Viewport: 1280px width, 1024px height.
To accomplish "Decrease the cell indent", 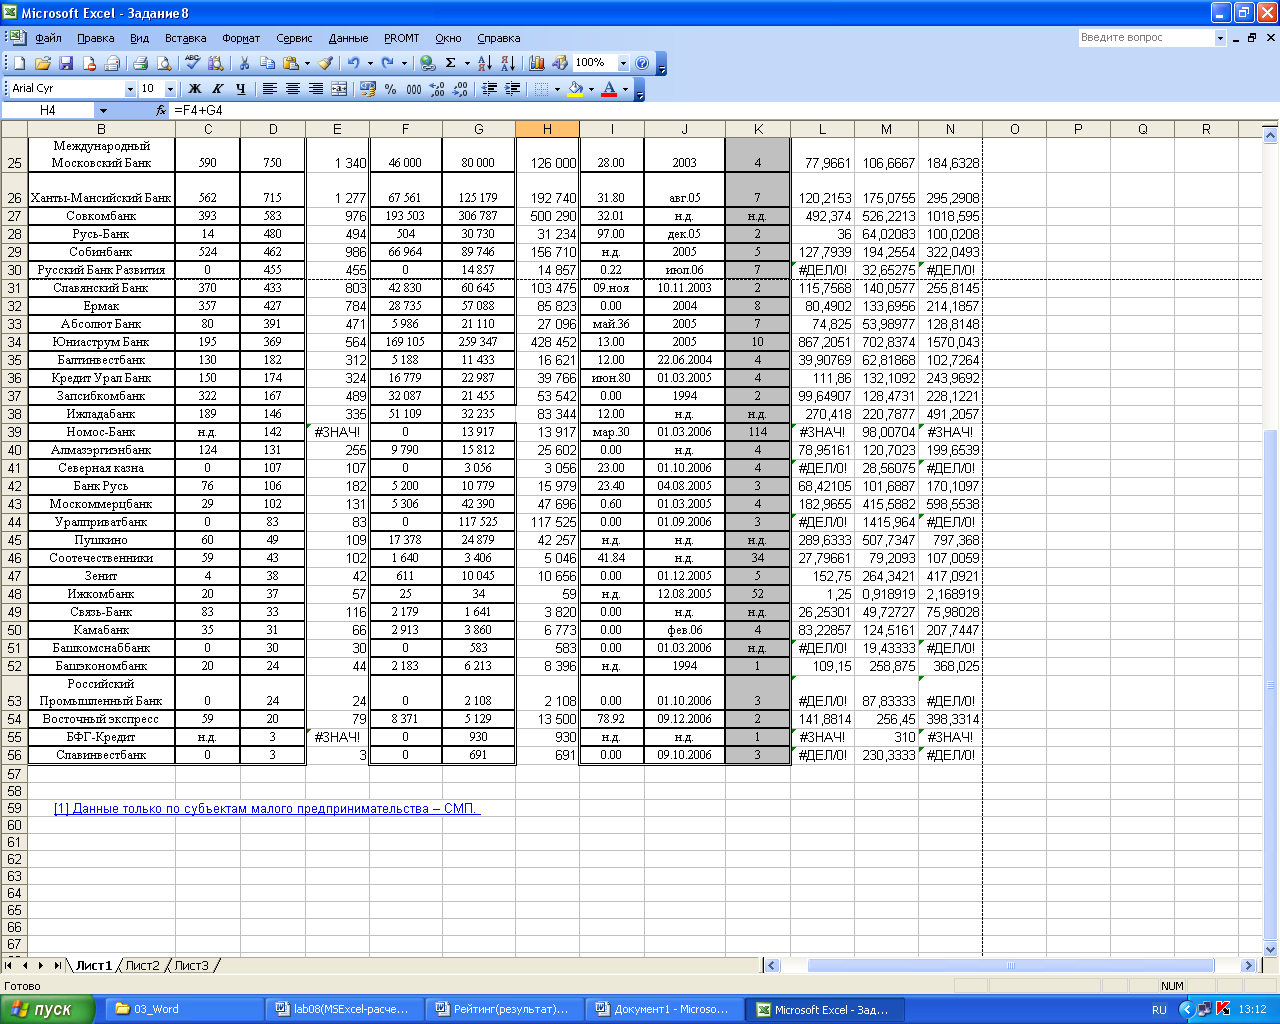I will [489, 89].
